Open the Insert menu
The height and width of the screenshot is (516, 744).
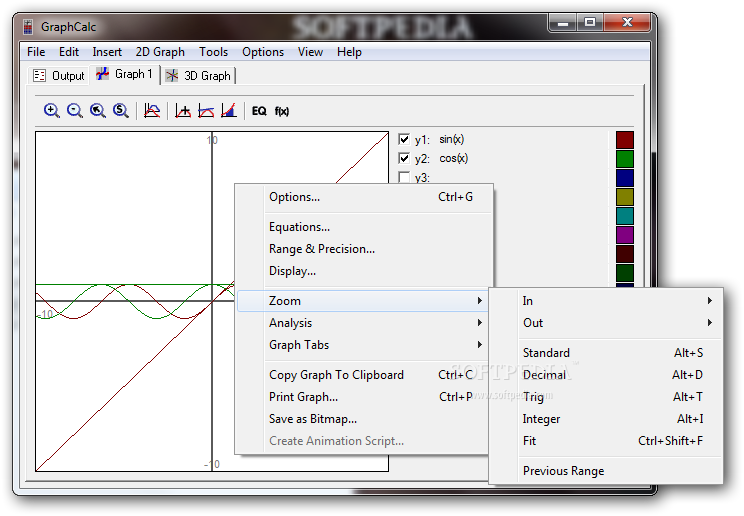[107, 52]
